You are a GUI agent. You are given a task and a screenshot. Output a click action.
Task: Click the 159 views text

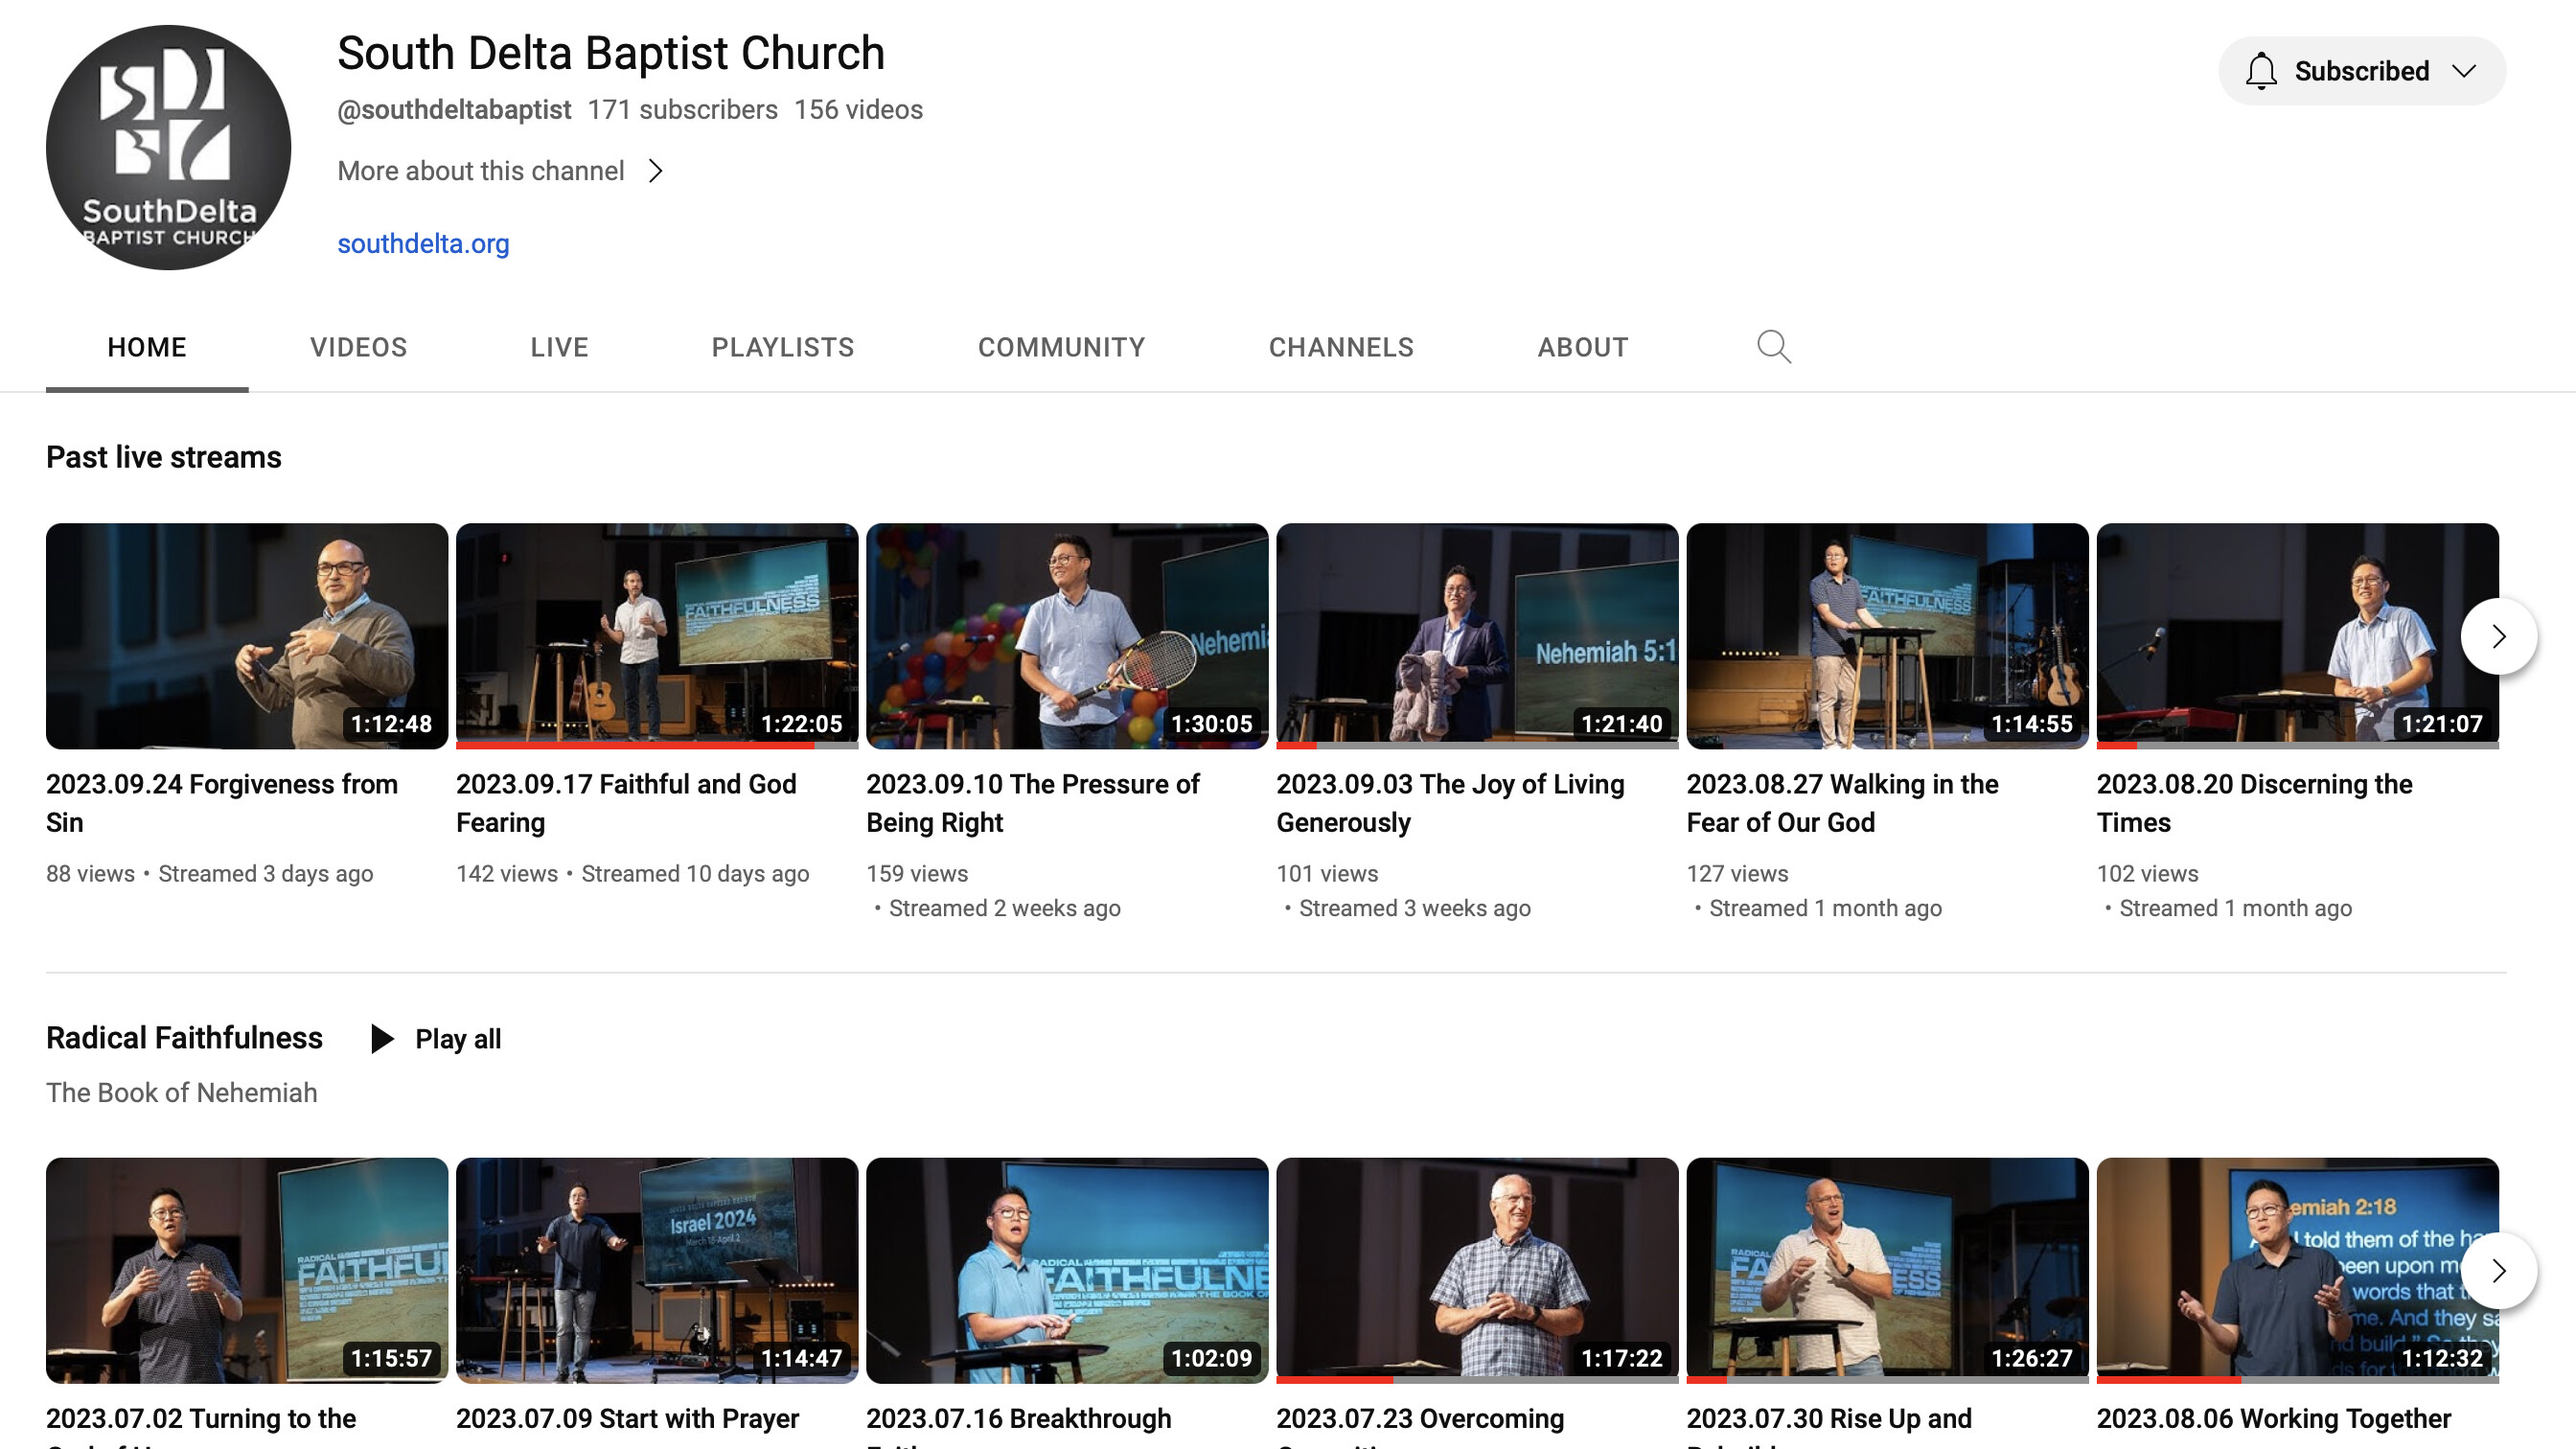point(917,874)
